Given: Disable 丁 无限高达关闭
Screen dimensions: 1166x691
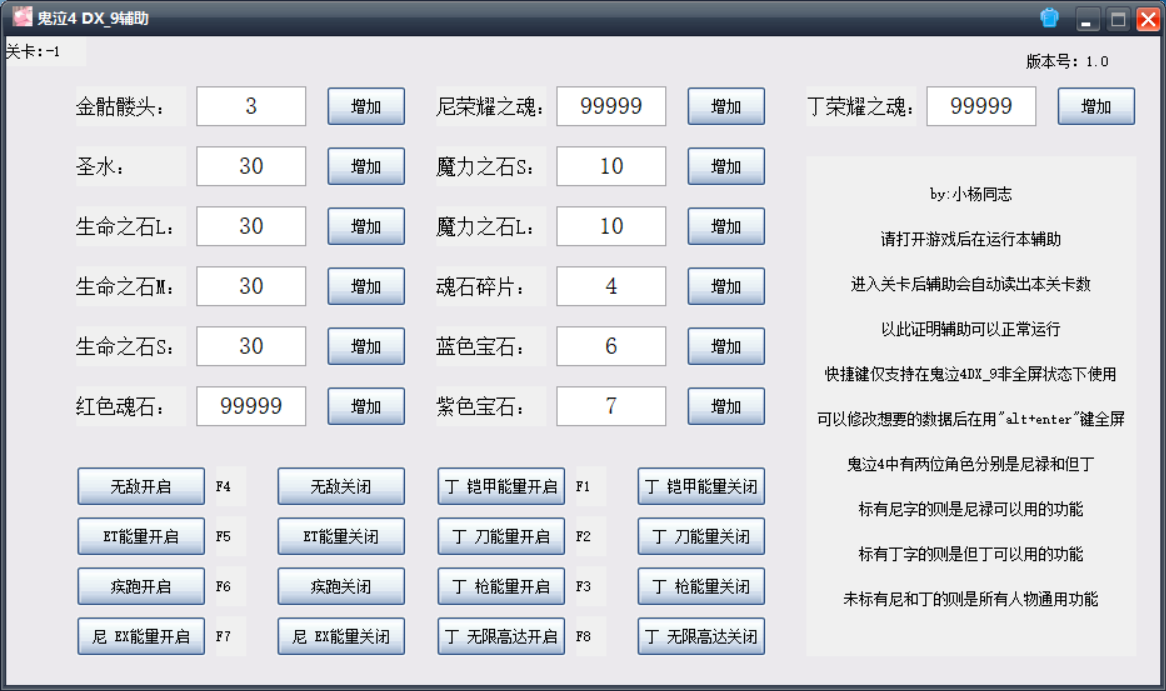Looking at the screenshot, I should (701, 636).
